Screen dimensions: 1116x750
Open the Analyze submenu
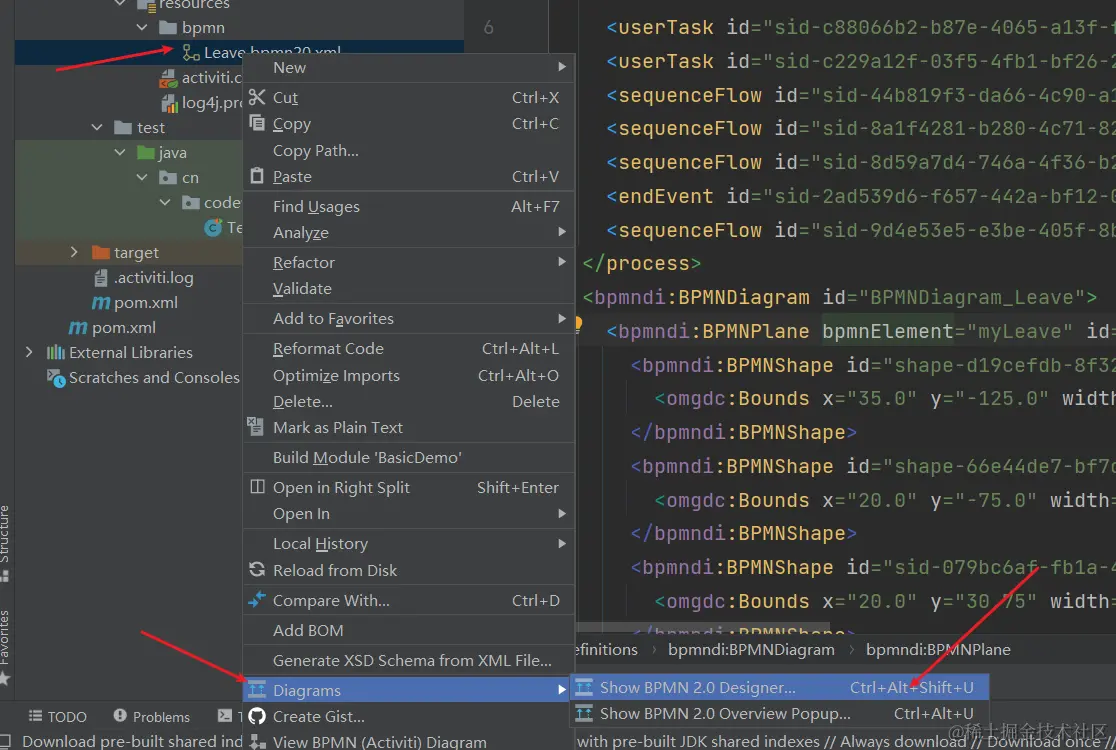409,232
